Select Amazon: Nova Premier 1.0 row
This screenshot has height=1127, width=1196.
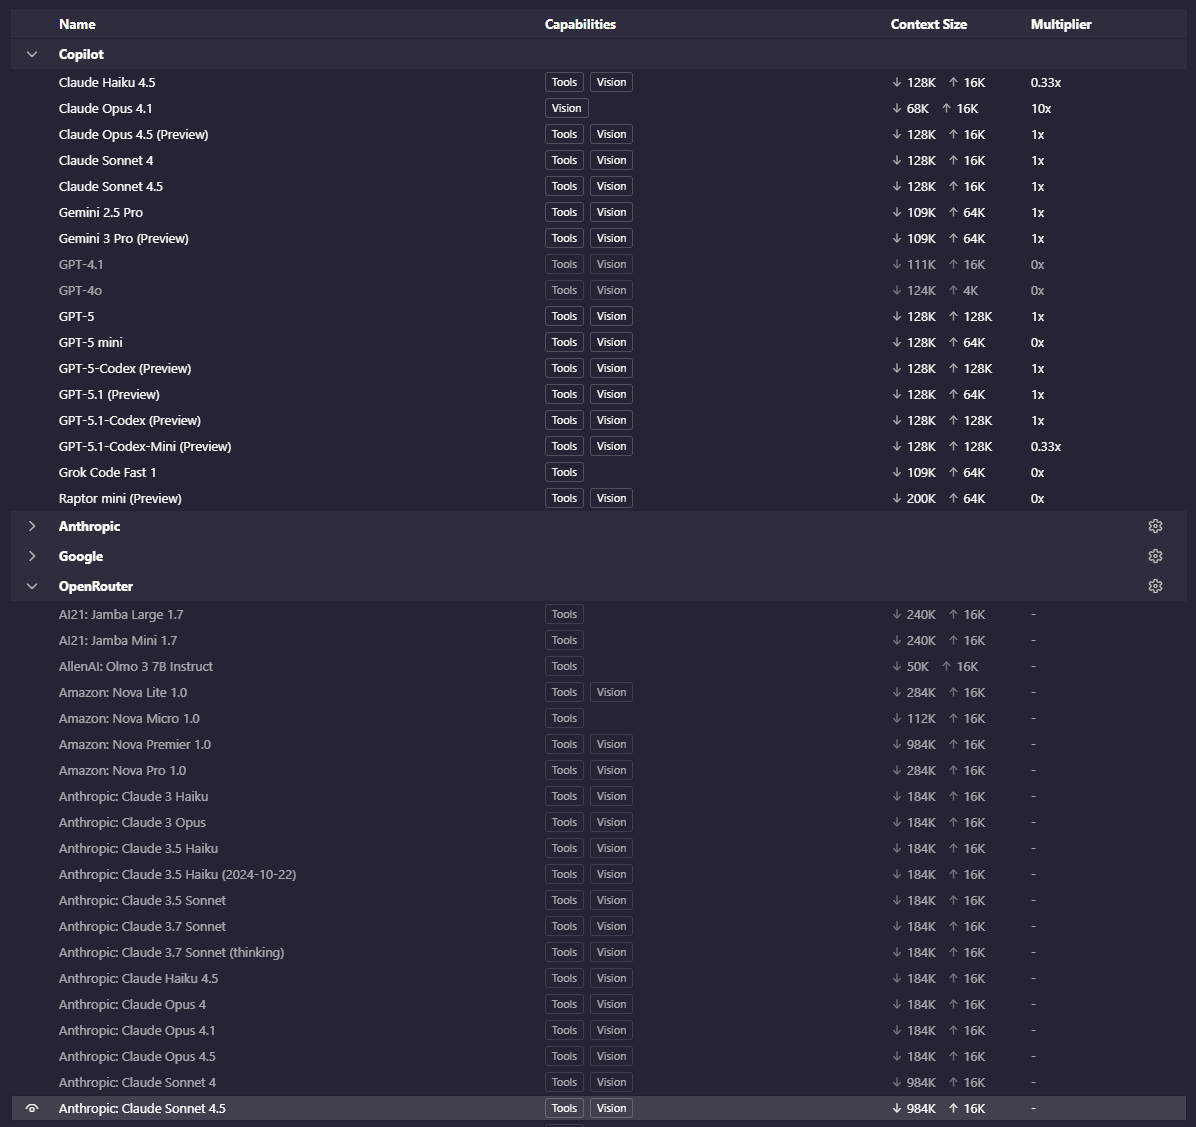599,744
